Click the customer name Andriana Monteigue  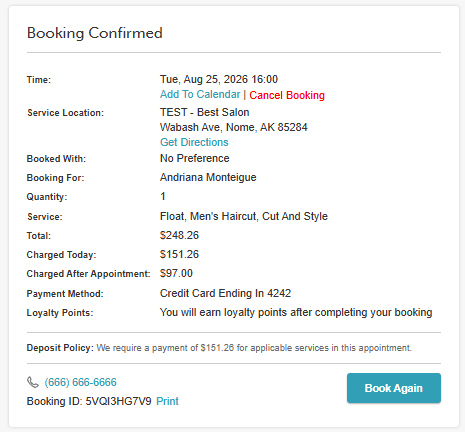click(x=208, y=177)
